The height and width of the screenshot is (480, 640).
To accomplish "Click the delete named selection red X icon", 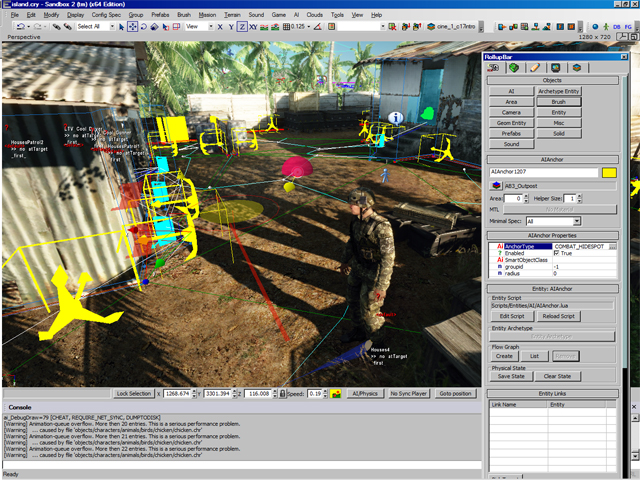I will pos(392,27).
